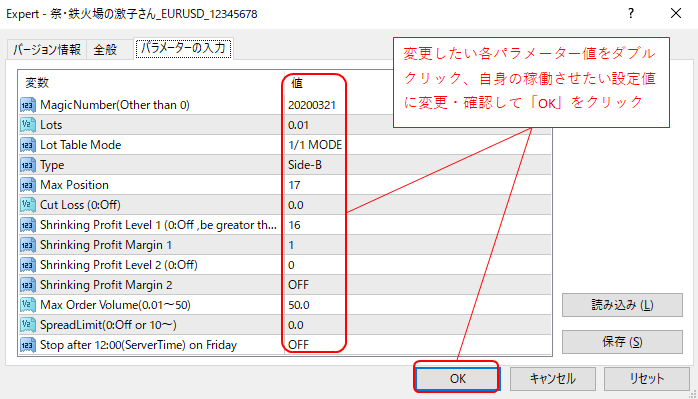698x399 pixels.
Task: Click the SpreadLimit row icon
Action: 28,325
